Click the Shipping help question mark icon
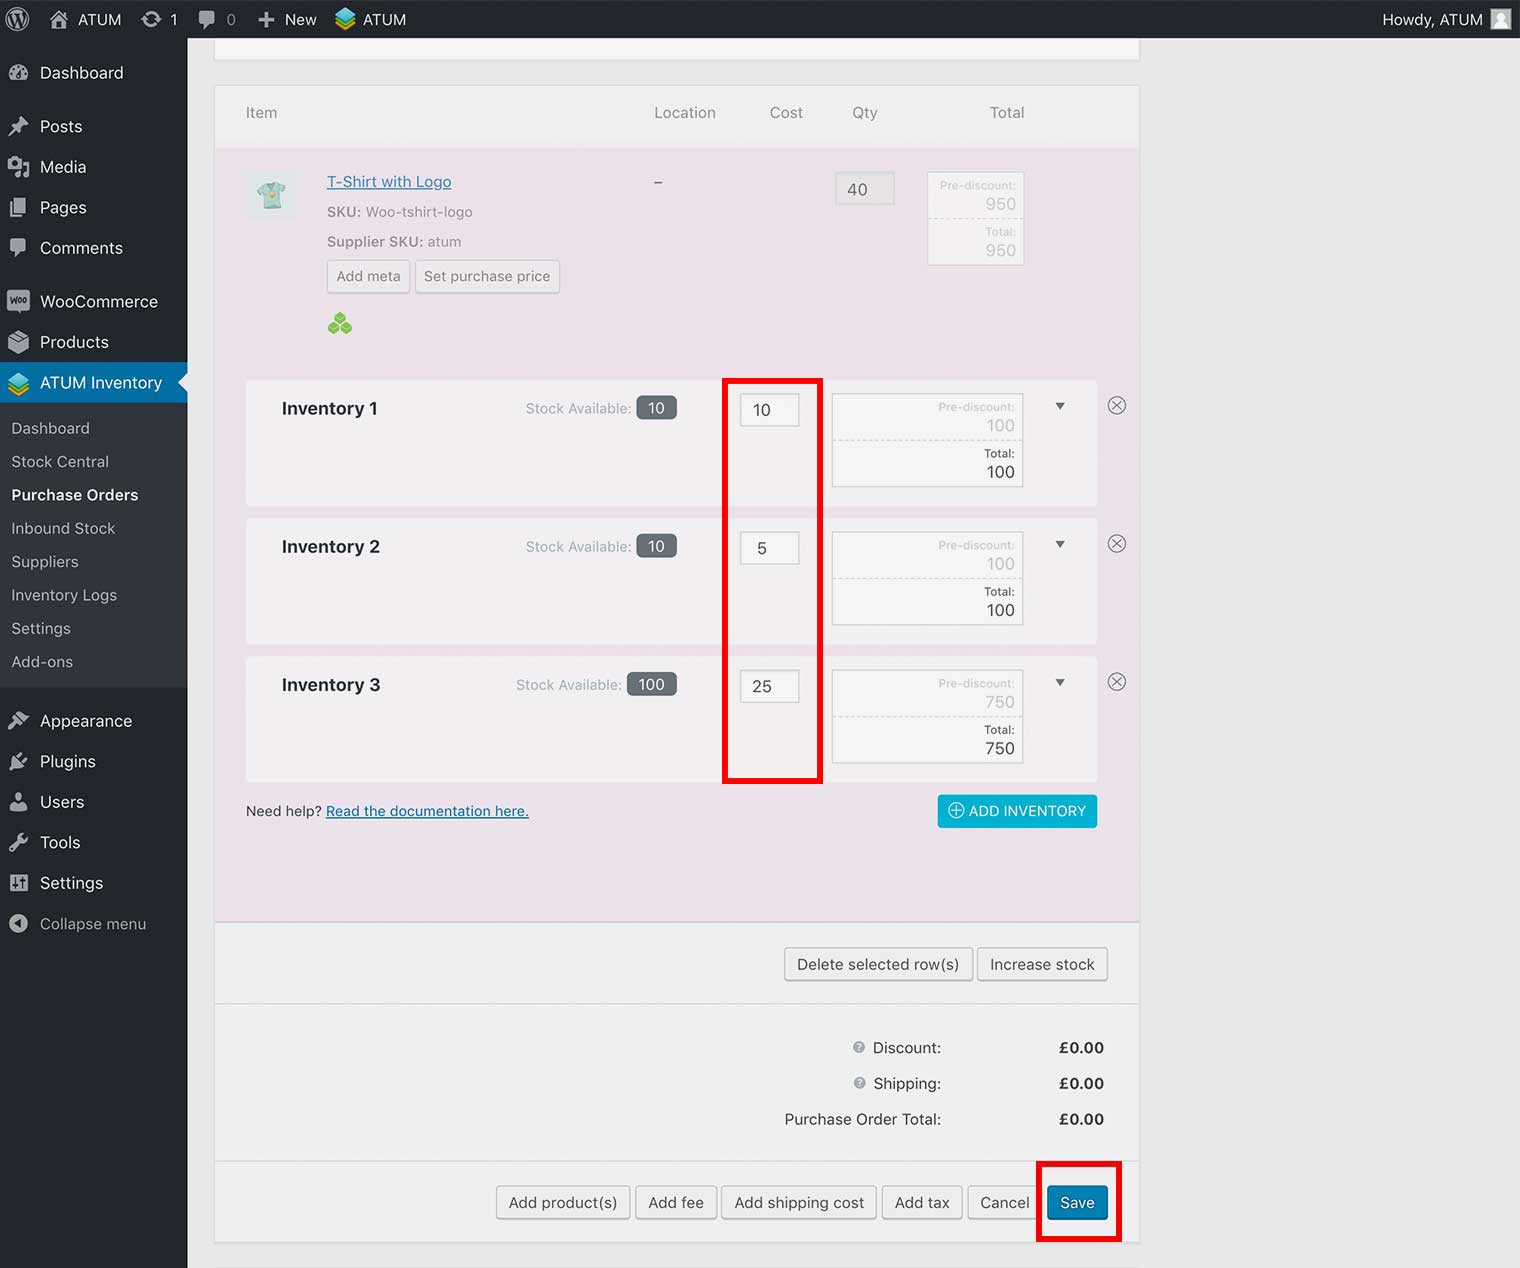 click(x=859, y=1083)
